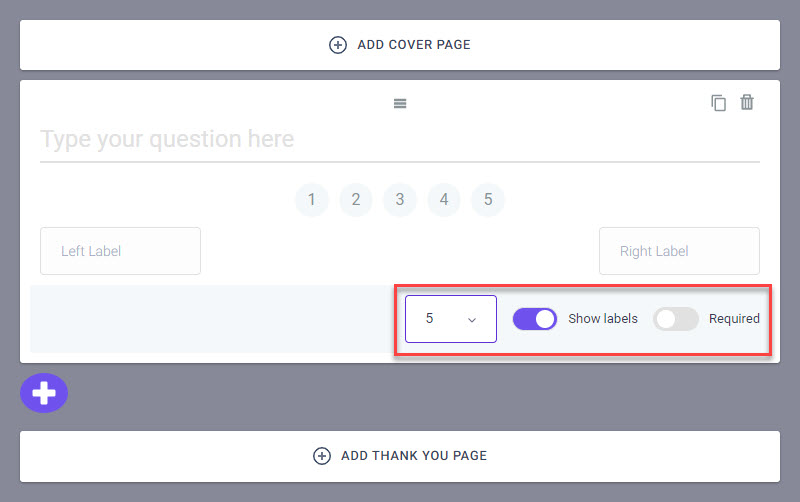Select rating option 1
The image size is (800, 502).
[x=311, y=199]
